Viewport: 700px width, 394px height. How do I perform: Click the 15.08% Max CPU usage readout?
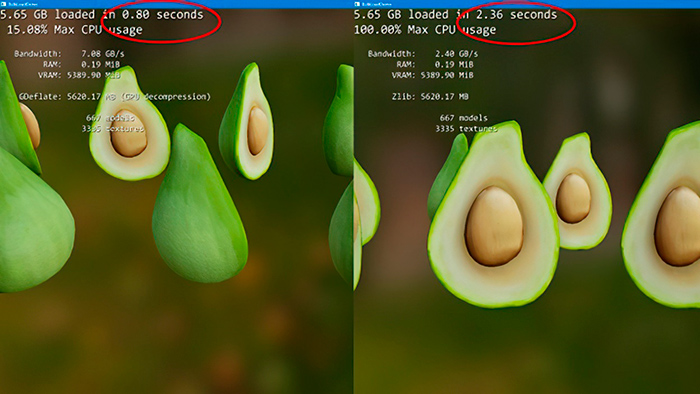click(x=75, y=30)
